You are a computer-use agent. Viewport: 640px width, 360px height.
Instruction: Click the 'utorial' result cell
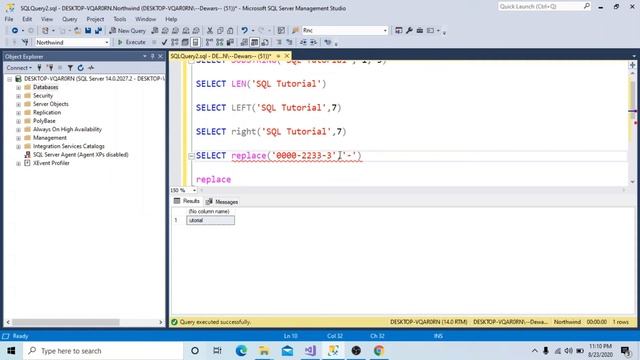(211, 220)
